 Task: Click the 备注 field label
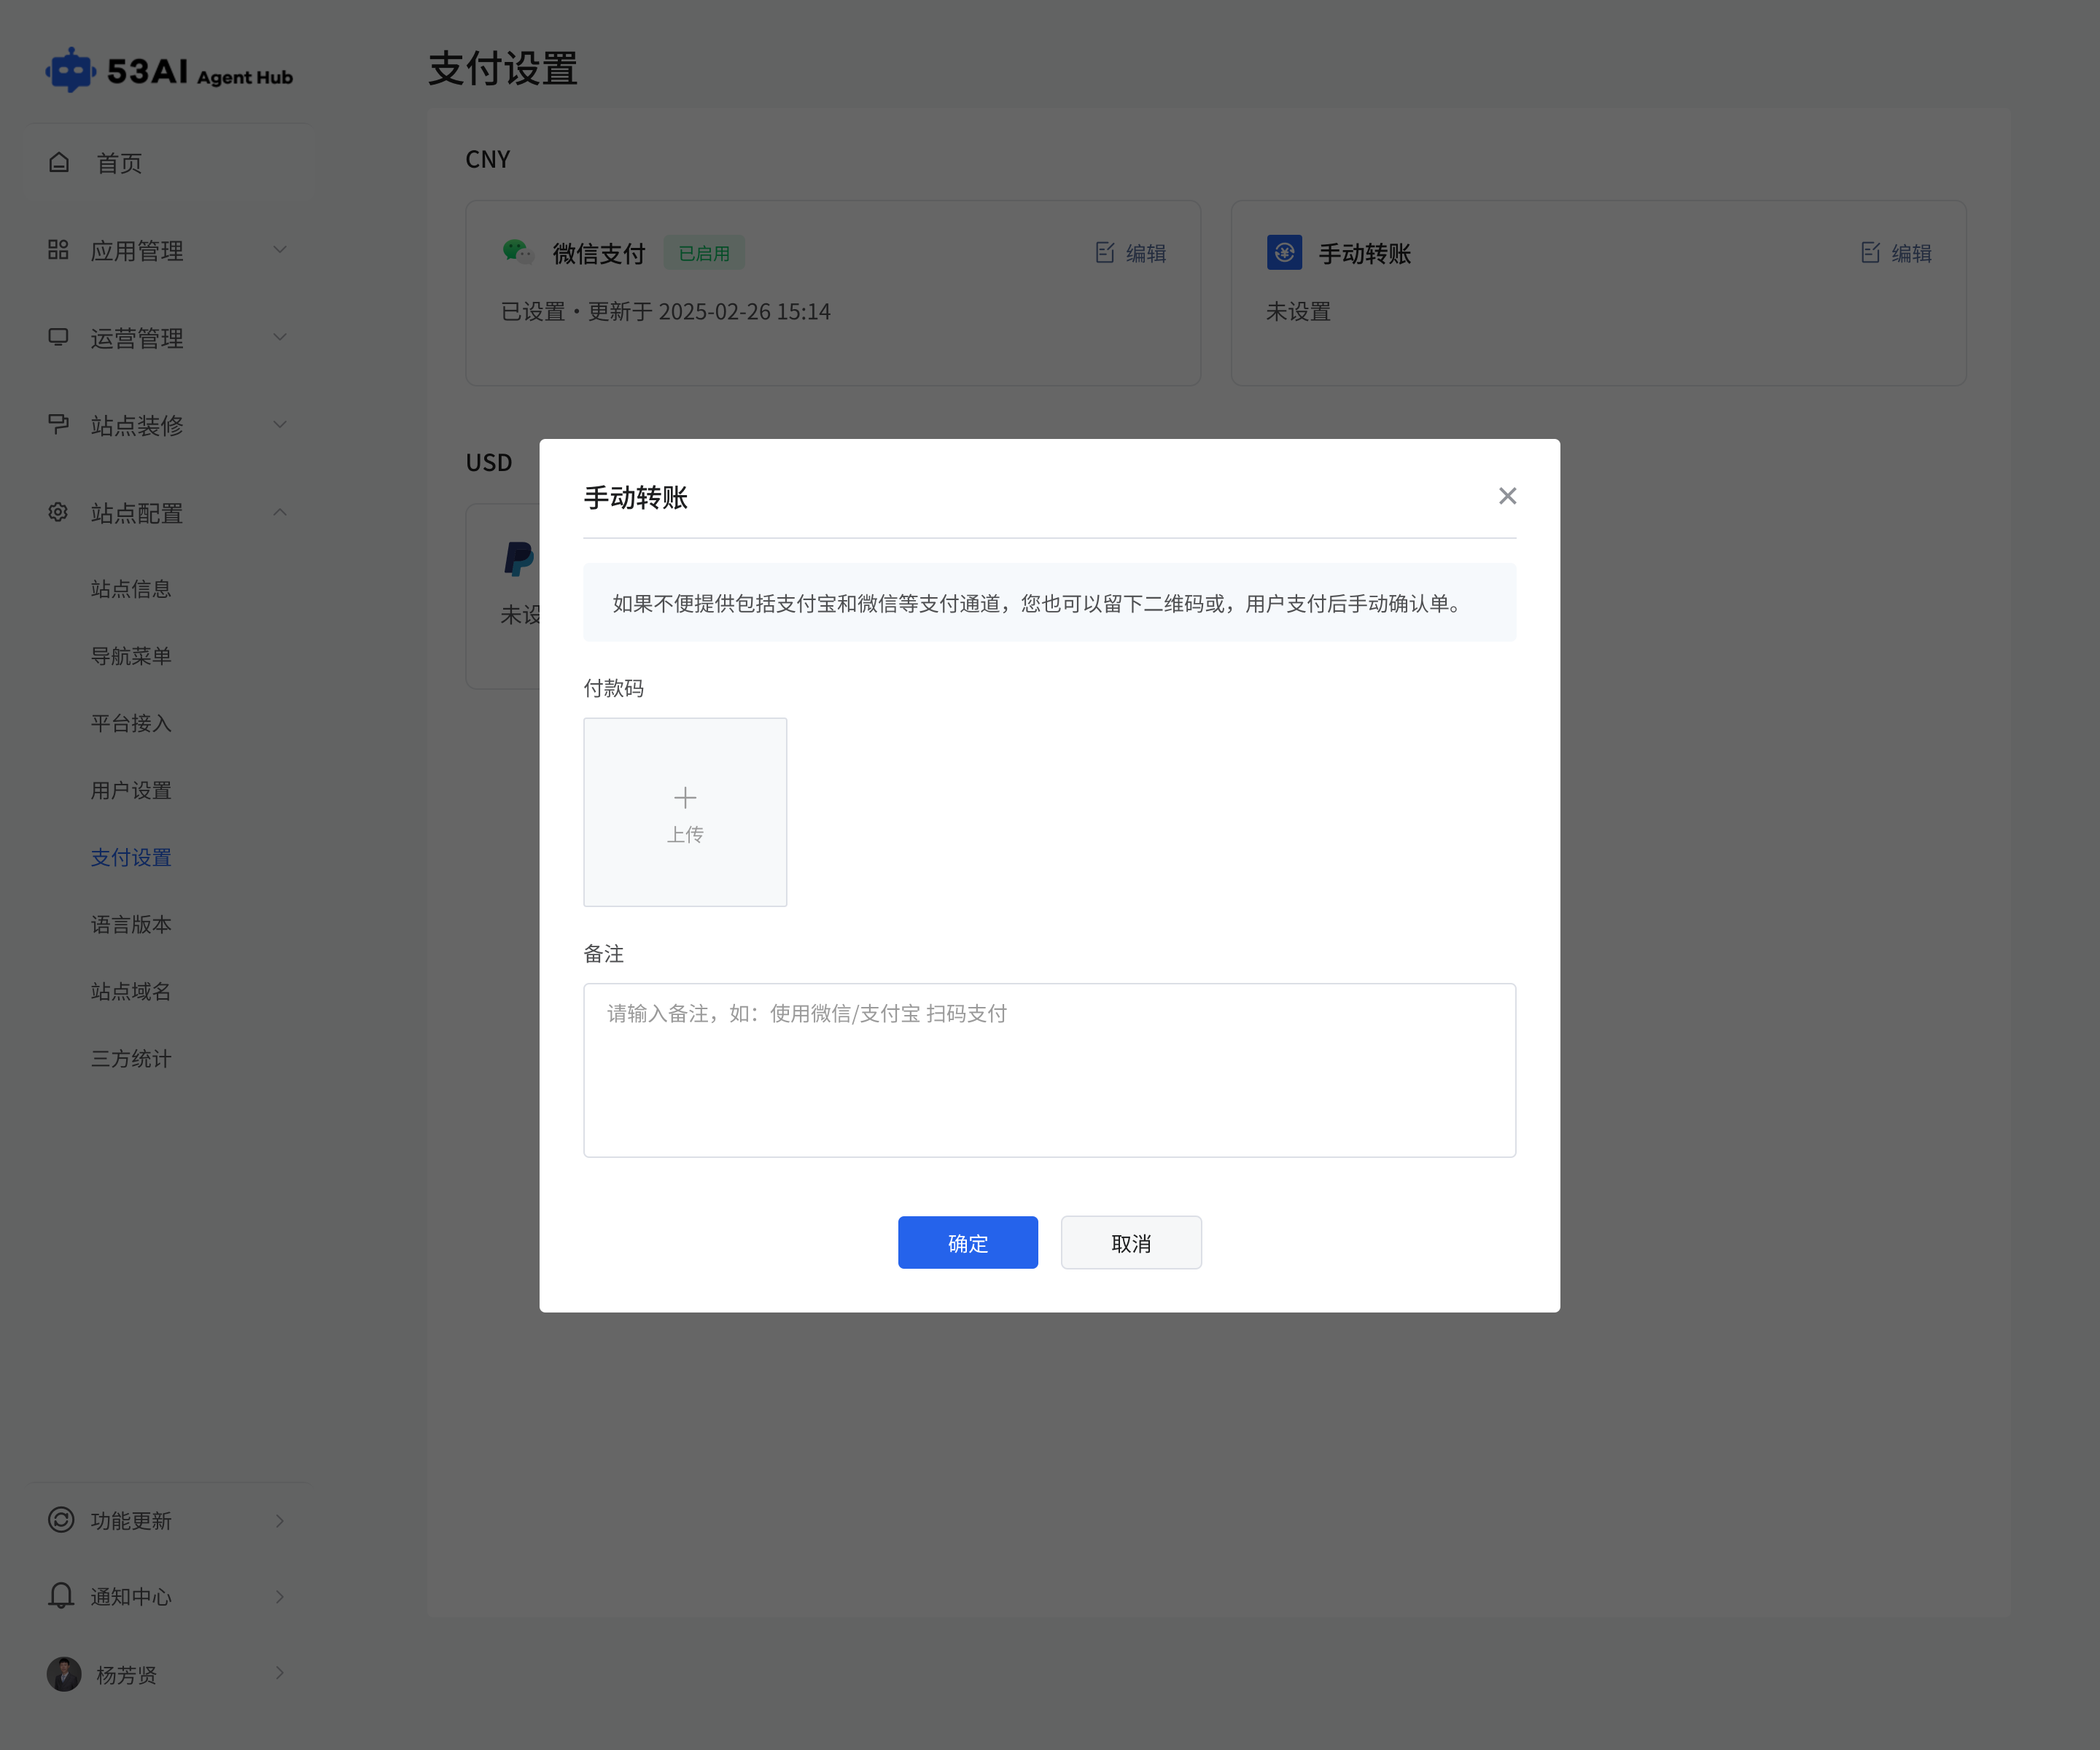(x=603, y=954)
